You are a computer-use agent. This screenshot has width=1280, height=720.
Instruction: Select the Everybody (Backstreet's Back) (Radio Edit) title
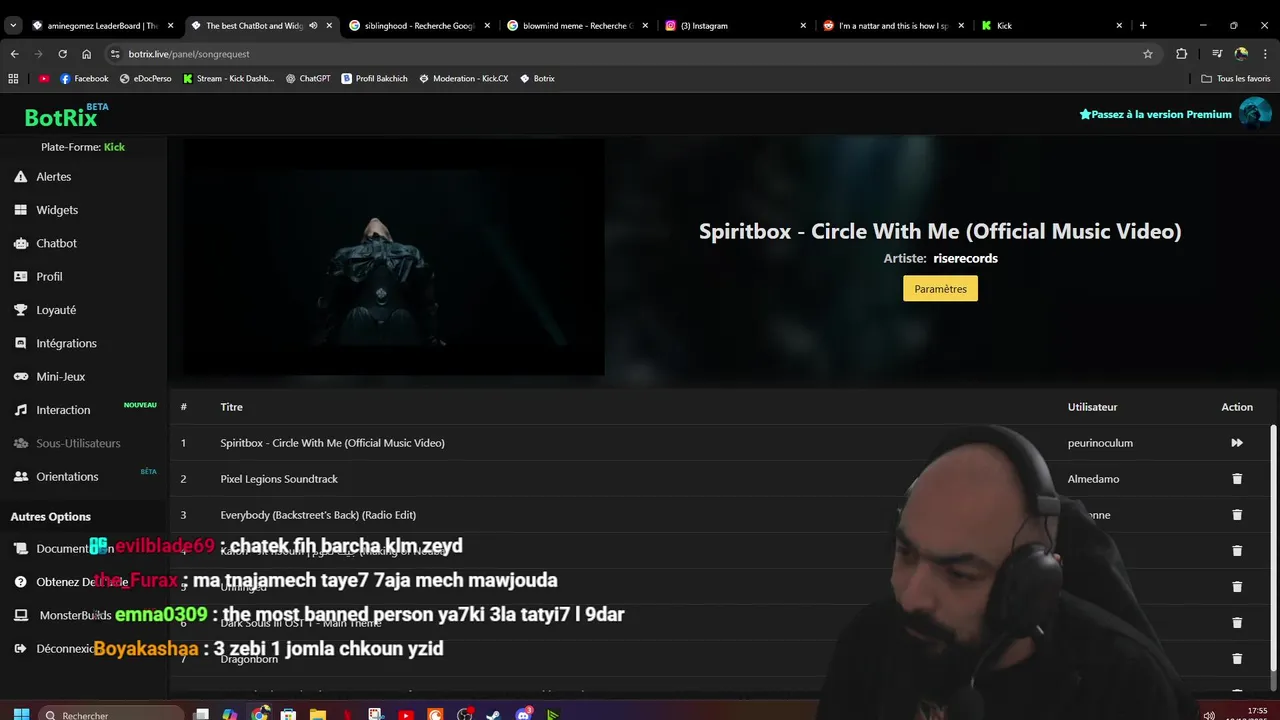tap(318, 515)
